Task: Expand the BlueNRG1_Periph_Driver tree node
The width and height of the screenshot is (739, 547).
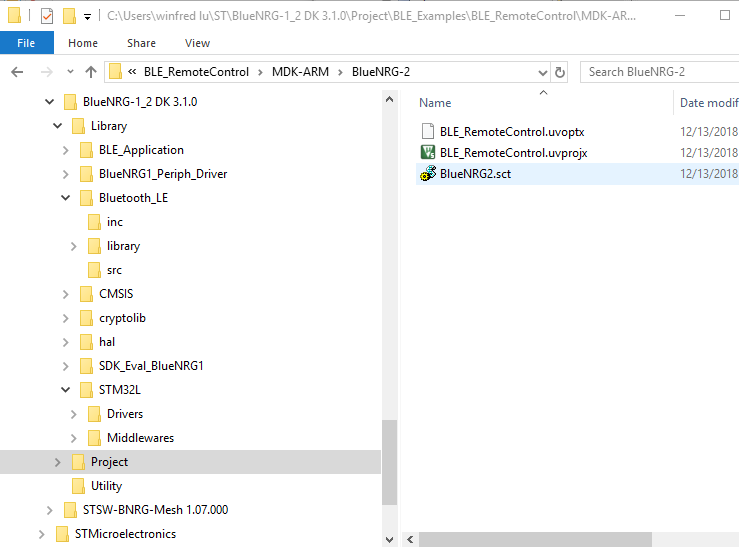Action: click(x=66, y=174)
